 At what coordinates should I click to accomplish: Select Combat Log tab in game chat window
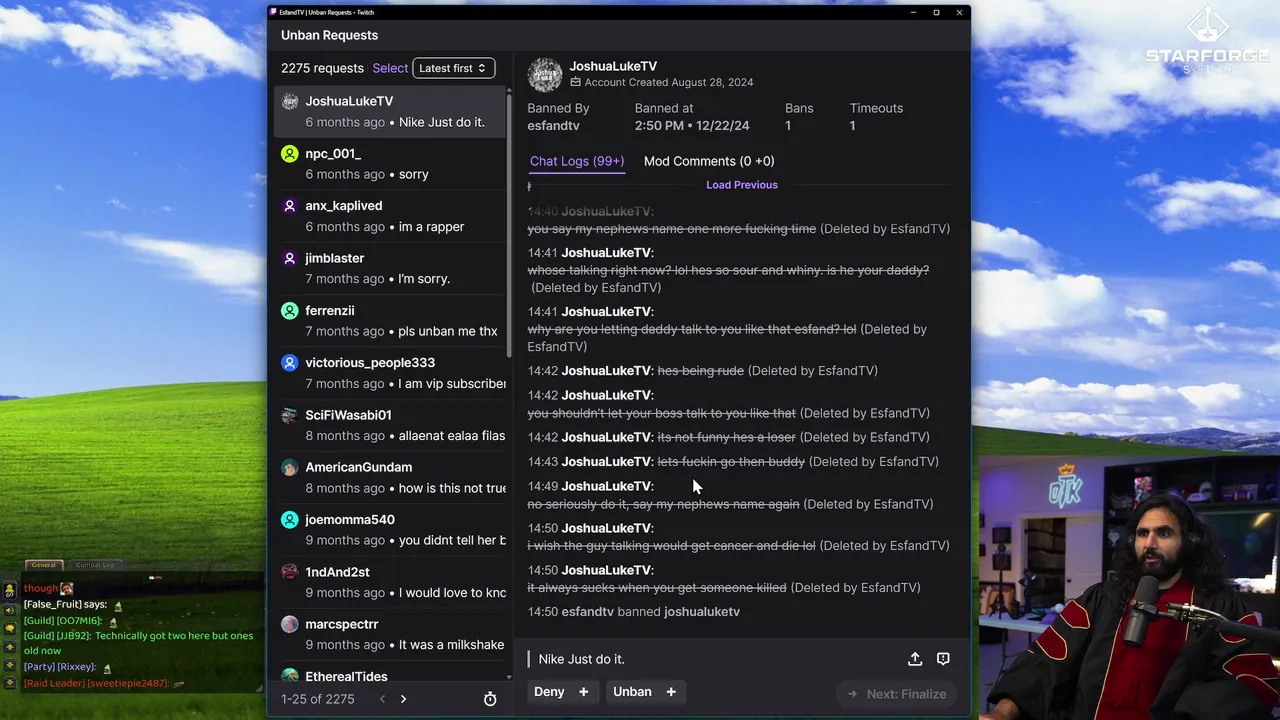[x=95, y=565]
